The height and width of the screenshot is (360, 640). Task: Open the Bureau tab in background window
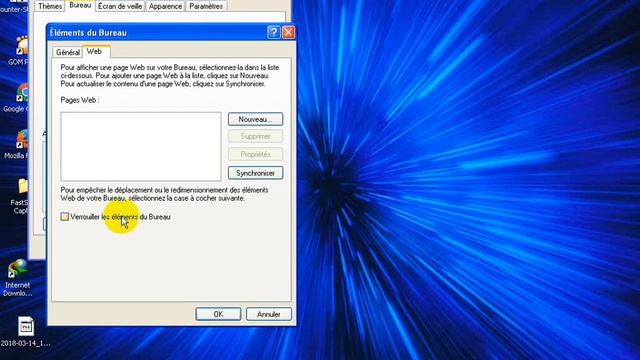click(80, 5)
